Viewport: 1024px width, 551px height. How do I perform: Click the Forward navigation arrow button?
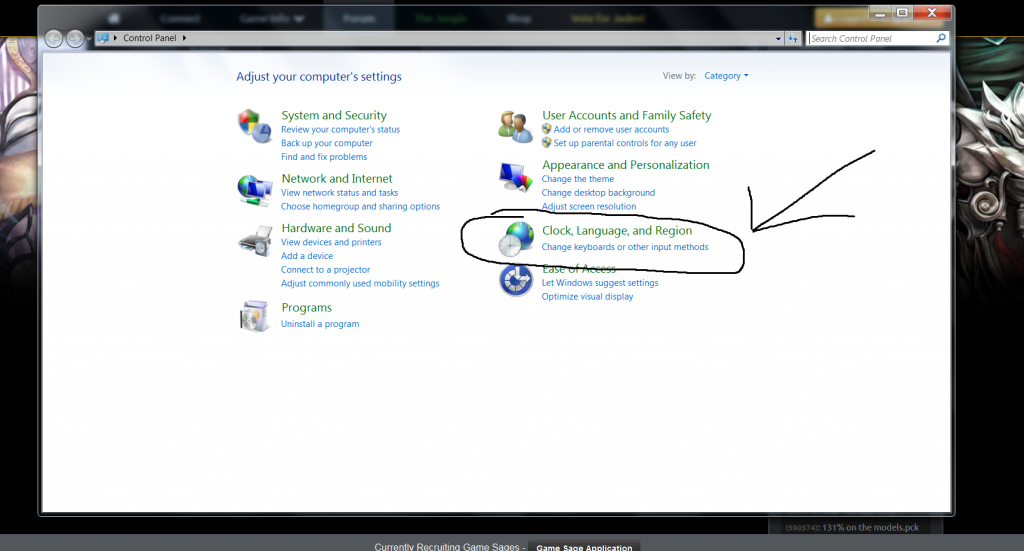(75, 39)
